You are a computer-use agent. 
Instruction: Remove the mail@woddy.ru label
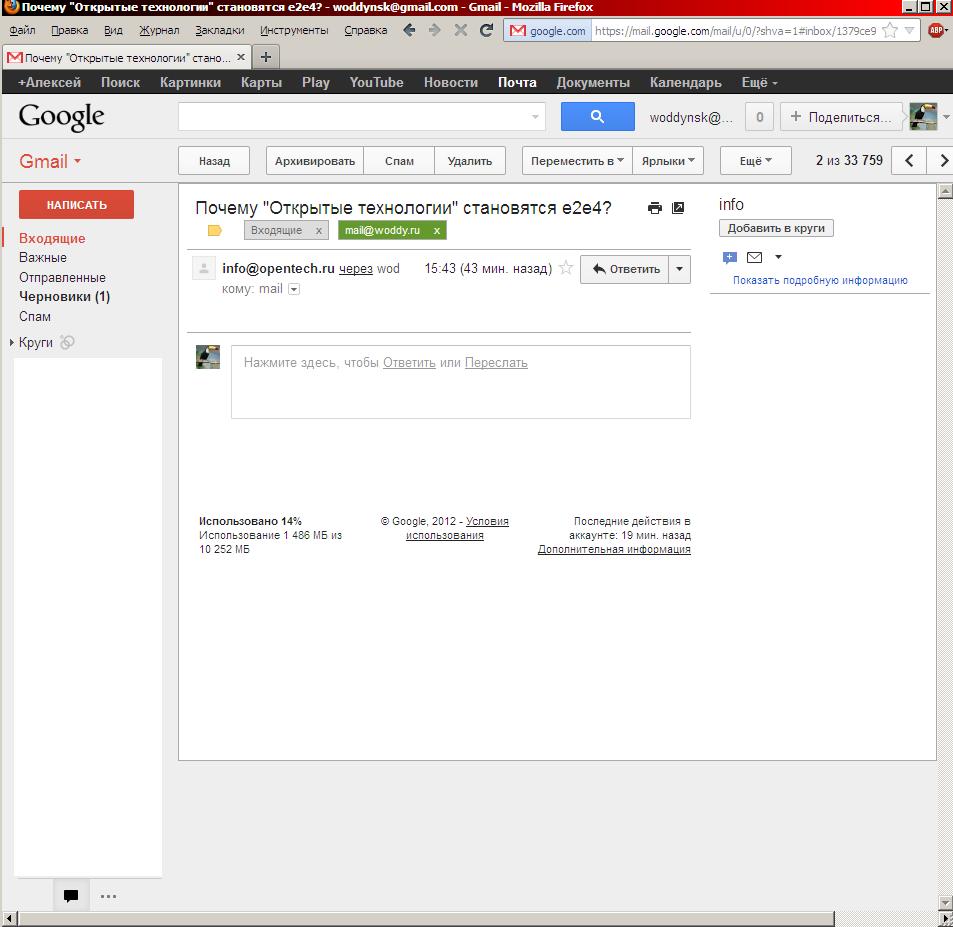click(x=436, y=230)
